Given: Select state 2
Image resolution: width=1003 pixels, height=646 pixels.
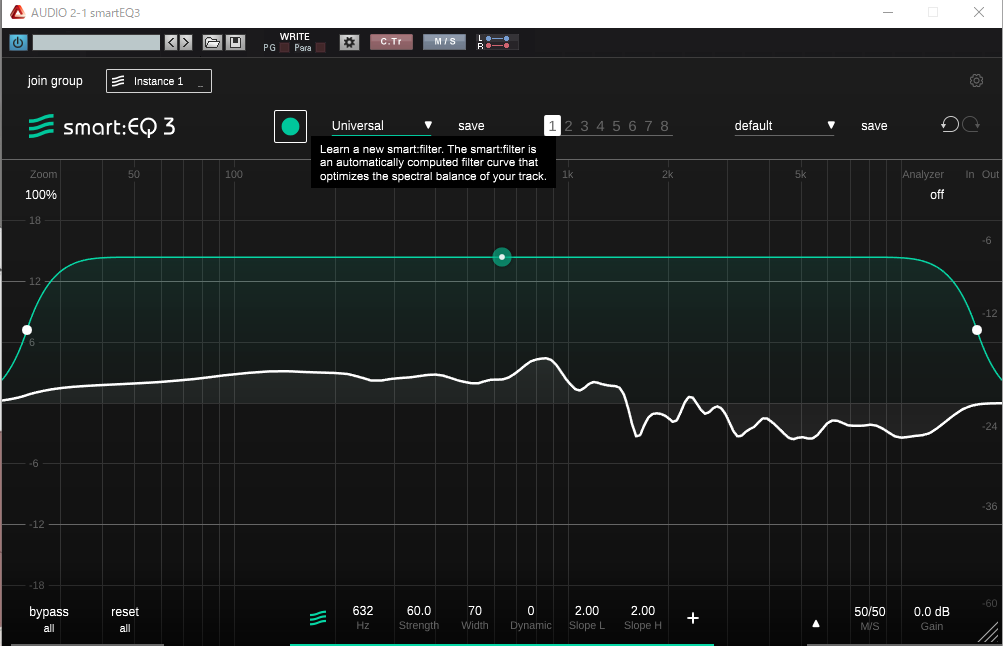Looking at the screenshot, I should (x=568, y=126).
